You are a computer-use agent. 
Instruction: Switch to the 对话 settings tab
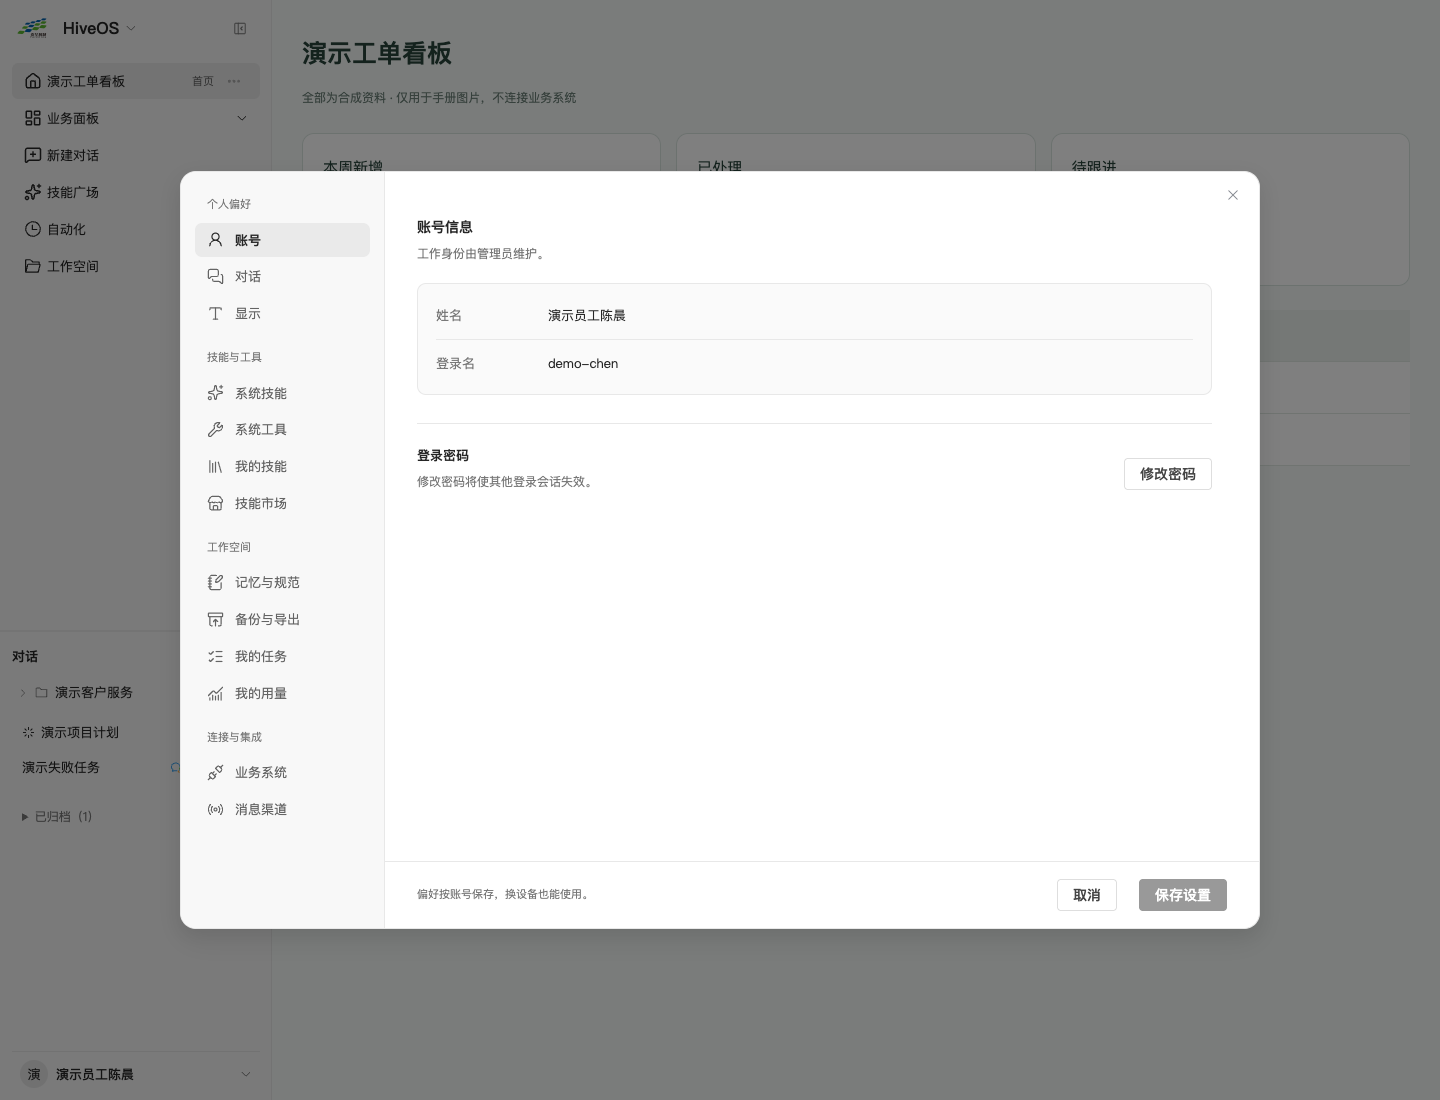pyautogui.click(x=282, y=277)
